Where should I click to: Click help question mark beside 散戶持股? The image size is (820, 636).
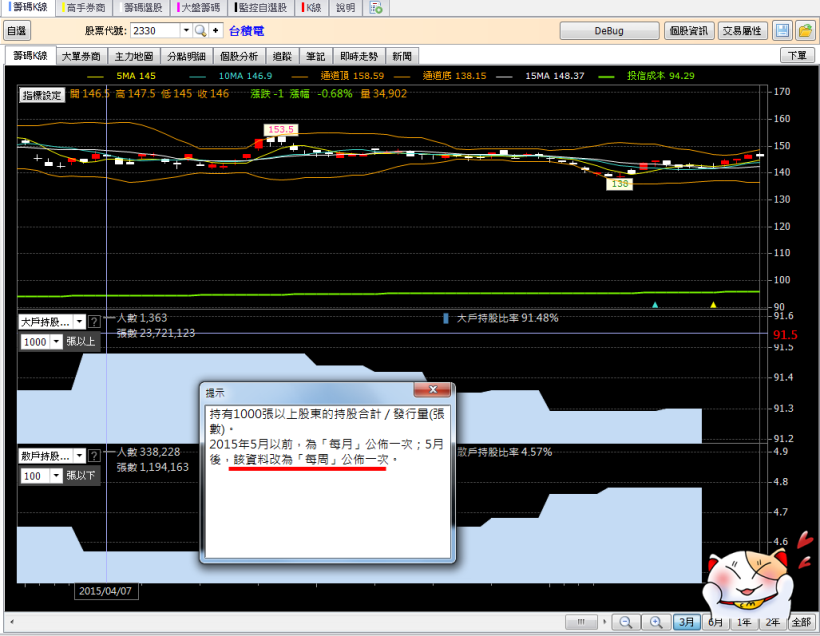(x=94, y=455)
